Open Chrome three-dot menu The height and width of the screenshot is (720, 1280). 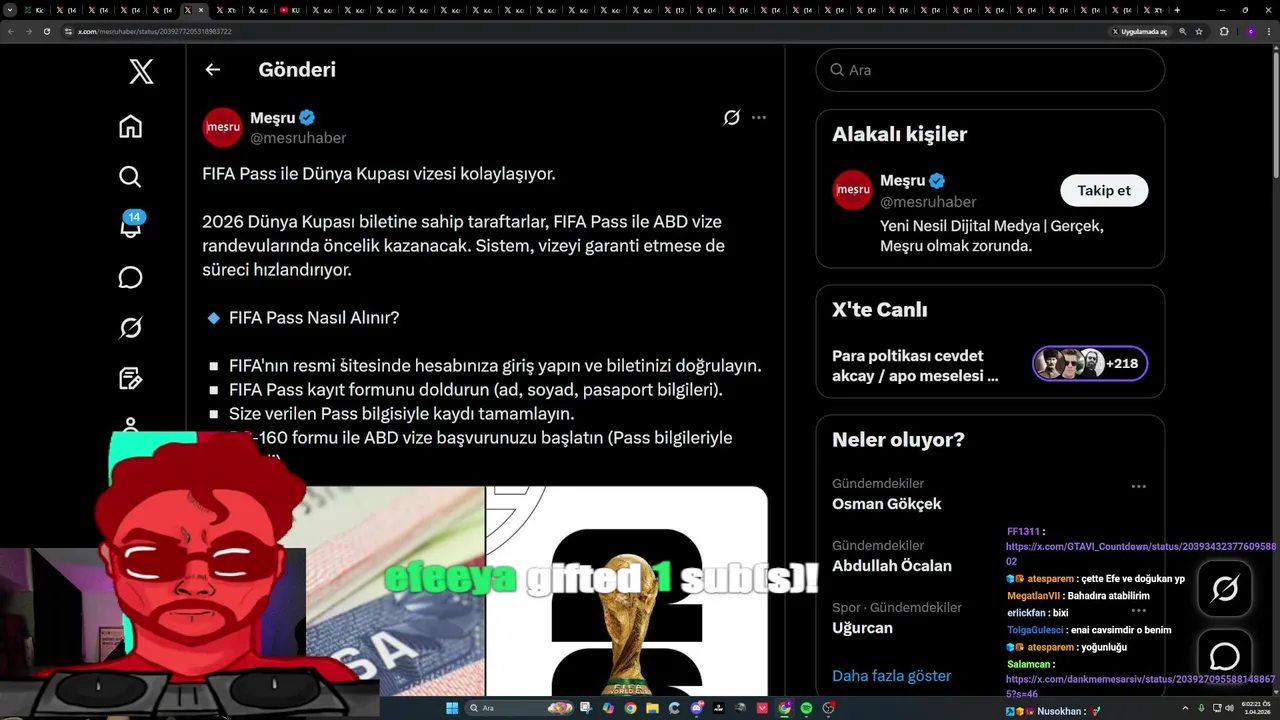[x=1268, y=31]
